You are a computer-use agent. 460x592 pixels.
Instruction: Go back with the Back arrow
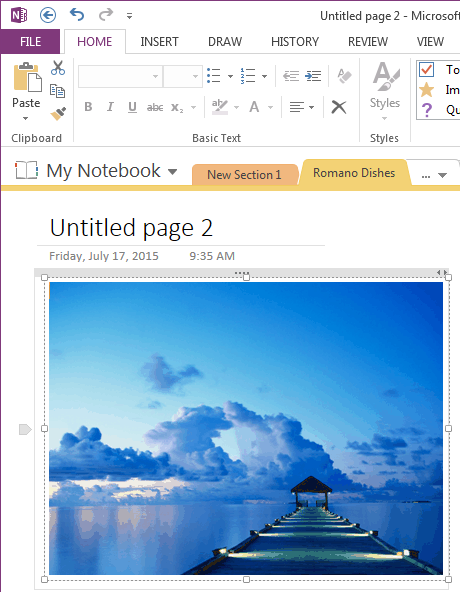click(48, 15)
